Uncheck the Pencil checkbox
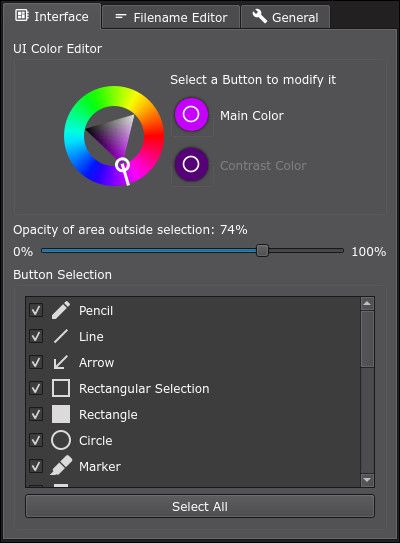The width and height of the screenshot is (400, 543). (x=36, y=310)
